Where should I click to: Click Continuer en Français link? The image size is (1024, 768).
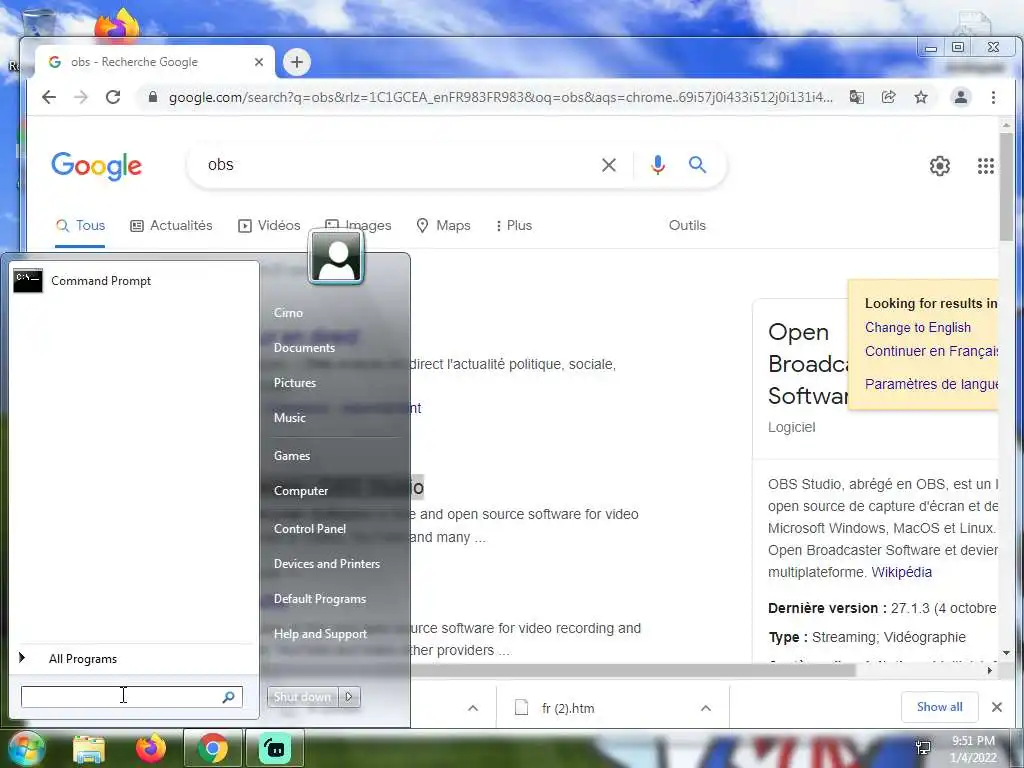pos(931,351)
